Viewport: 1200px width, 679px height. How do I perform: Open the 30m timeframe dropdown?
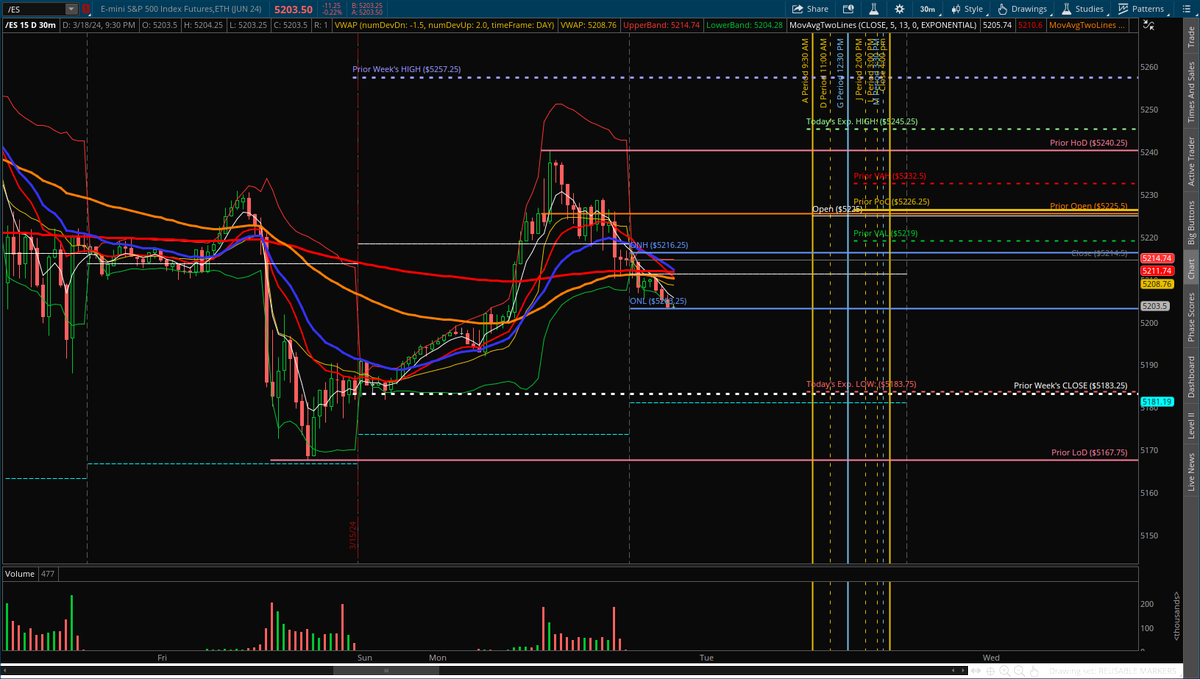[926, 8]
